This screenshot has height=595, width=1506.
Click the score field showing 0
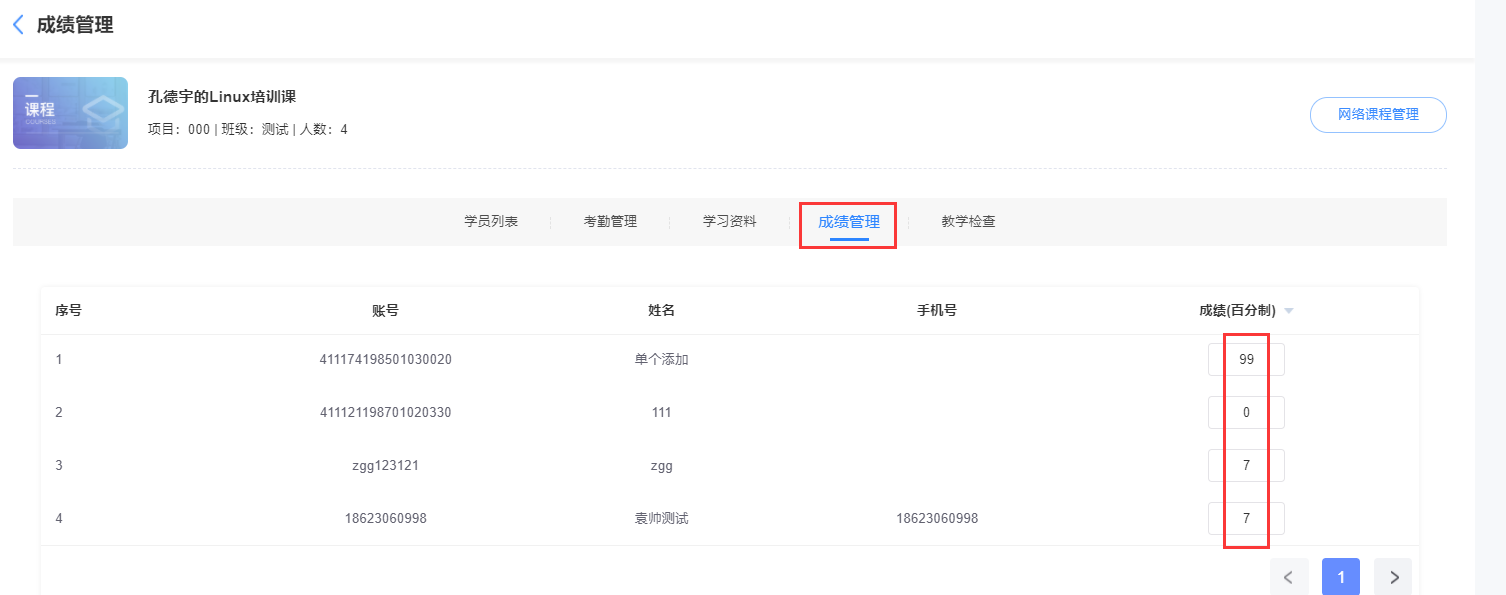click(x=1246, y=412)
